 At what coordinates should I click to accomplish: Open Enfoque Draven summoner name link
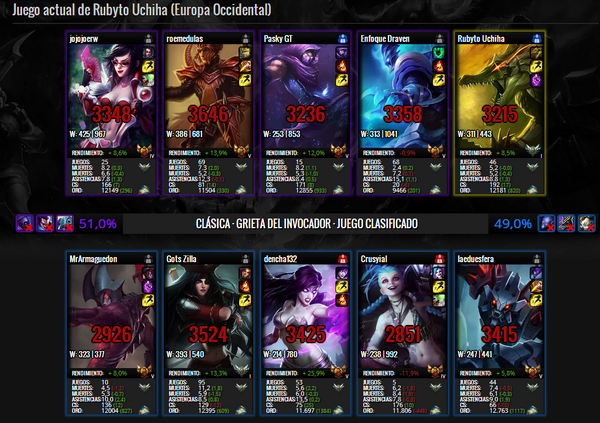pos(385,39)
